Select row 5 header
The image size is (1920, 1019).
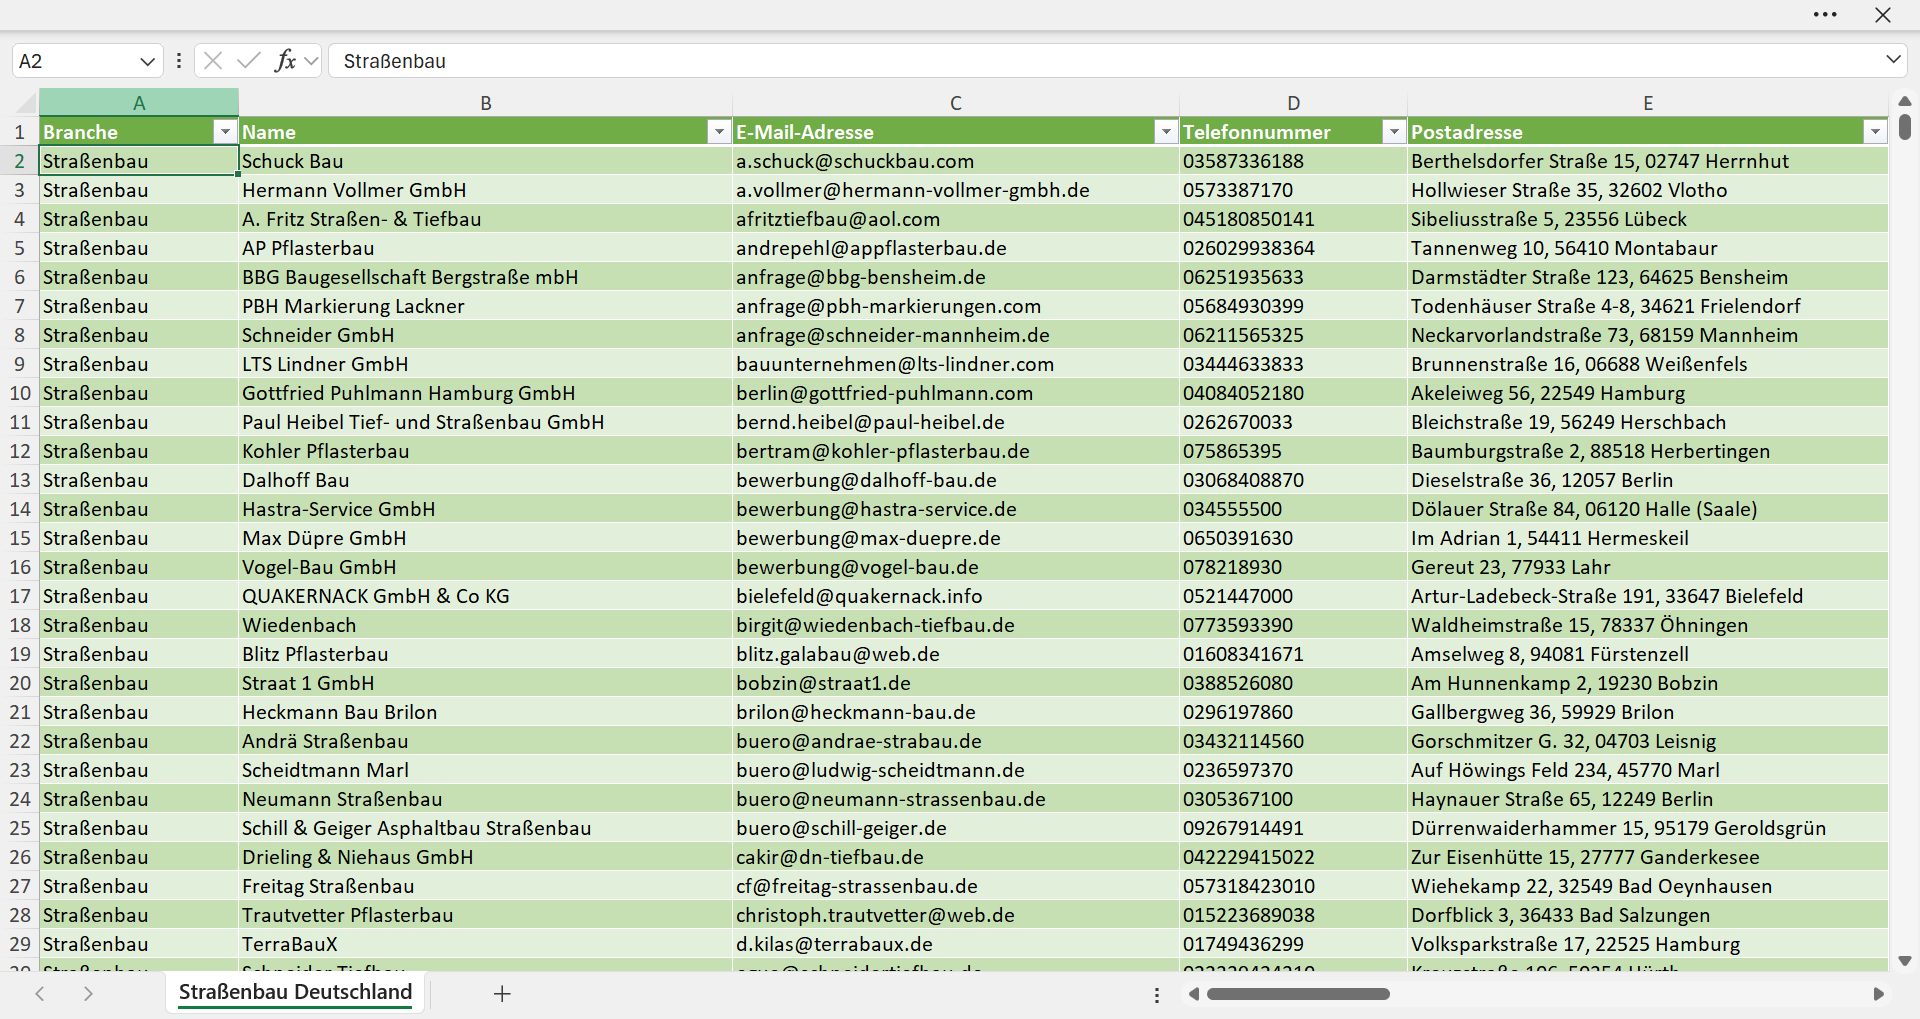[20, 248]
